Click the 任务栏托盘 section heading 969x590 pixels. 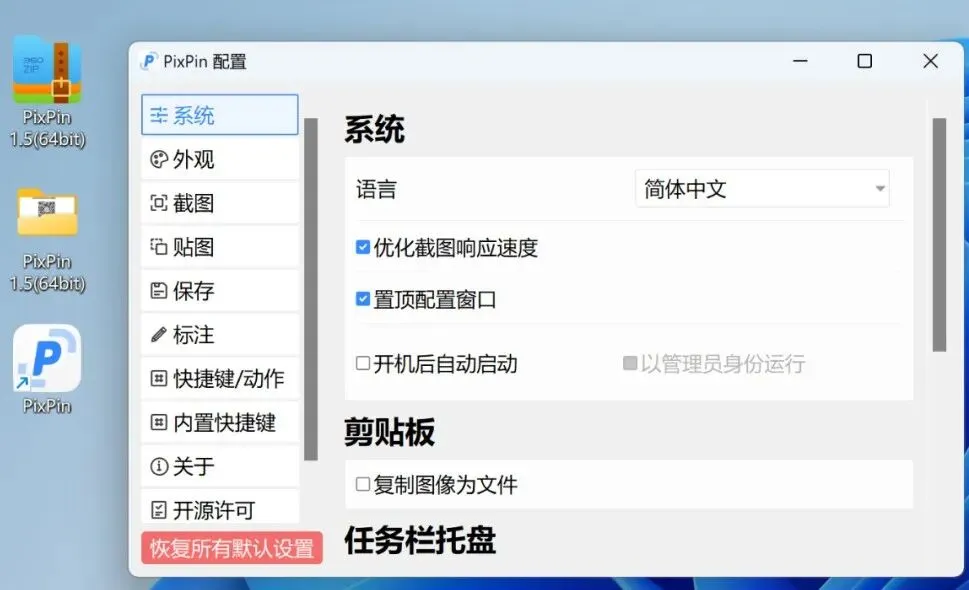[x=420, y=541]
